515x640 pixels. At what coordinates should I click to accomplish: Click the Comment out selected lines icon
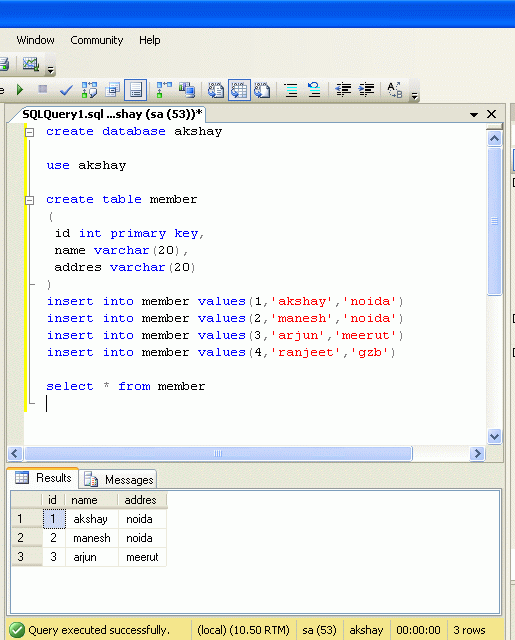pyautogui.click(x=291, y=90)
